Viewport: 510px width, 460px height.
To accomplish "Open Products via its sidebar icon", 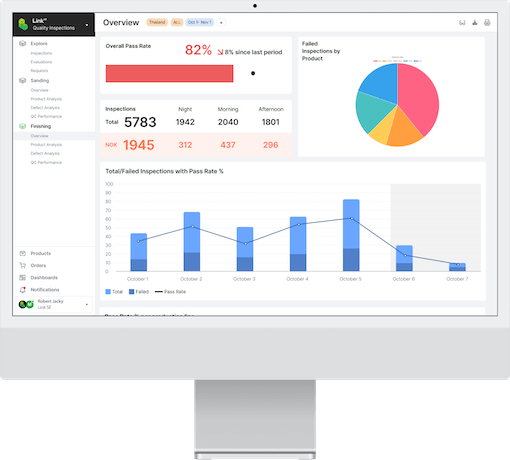I will [x=23, y=253].
